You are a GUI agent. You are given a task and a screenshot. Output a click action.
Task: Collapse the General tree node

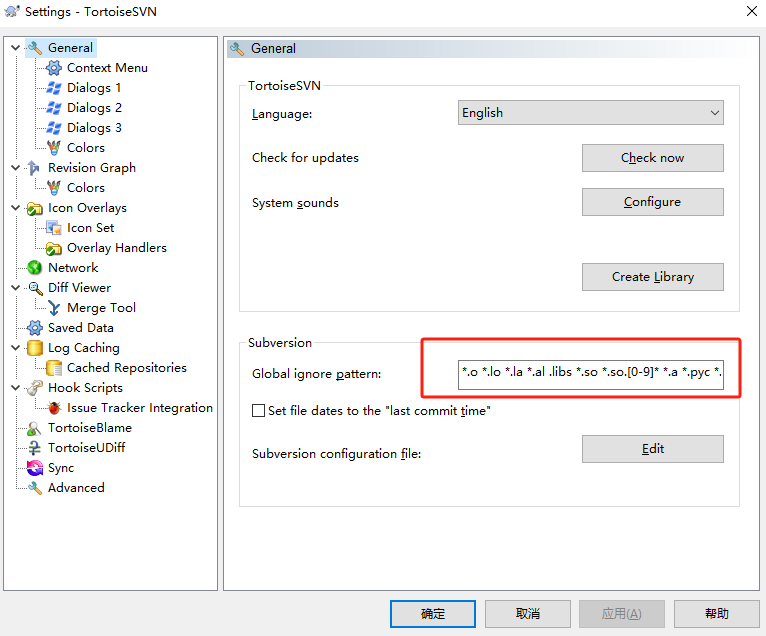tap(16, 48)
